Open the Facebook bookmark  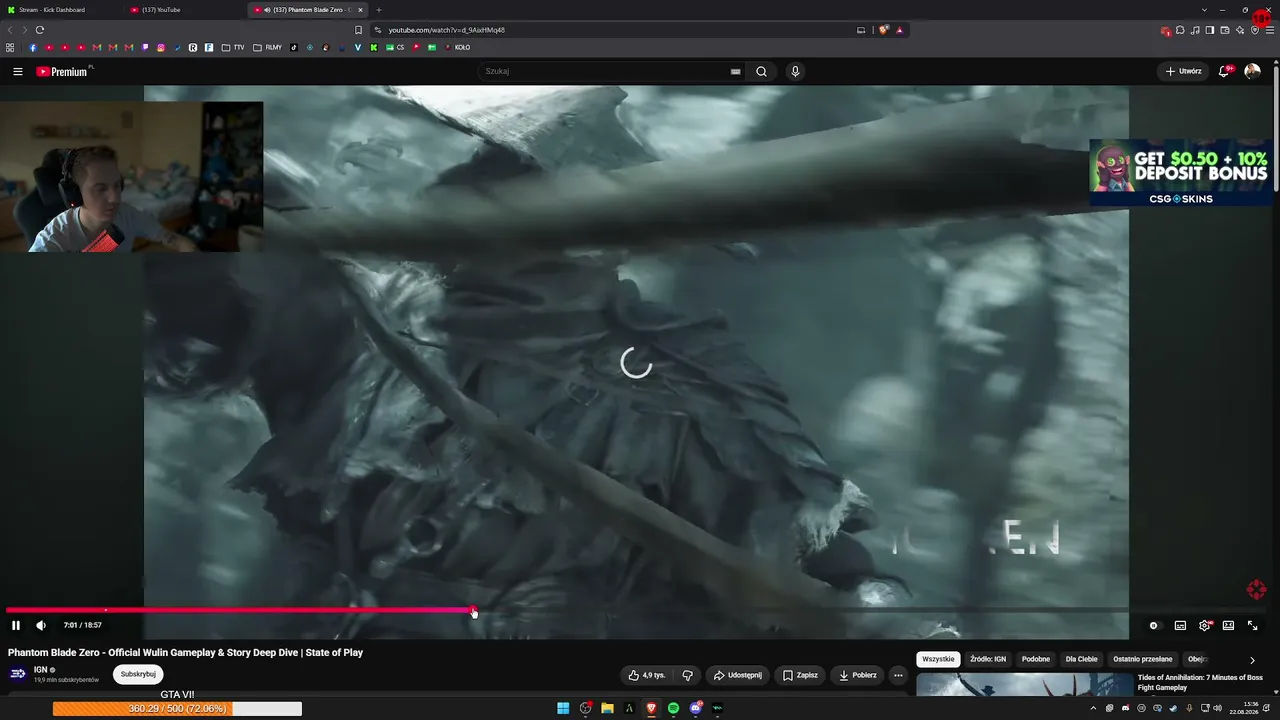[x=33, y=47]
